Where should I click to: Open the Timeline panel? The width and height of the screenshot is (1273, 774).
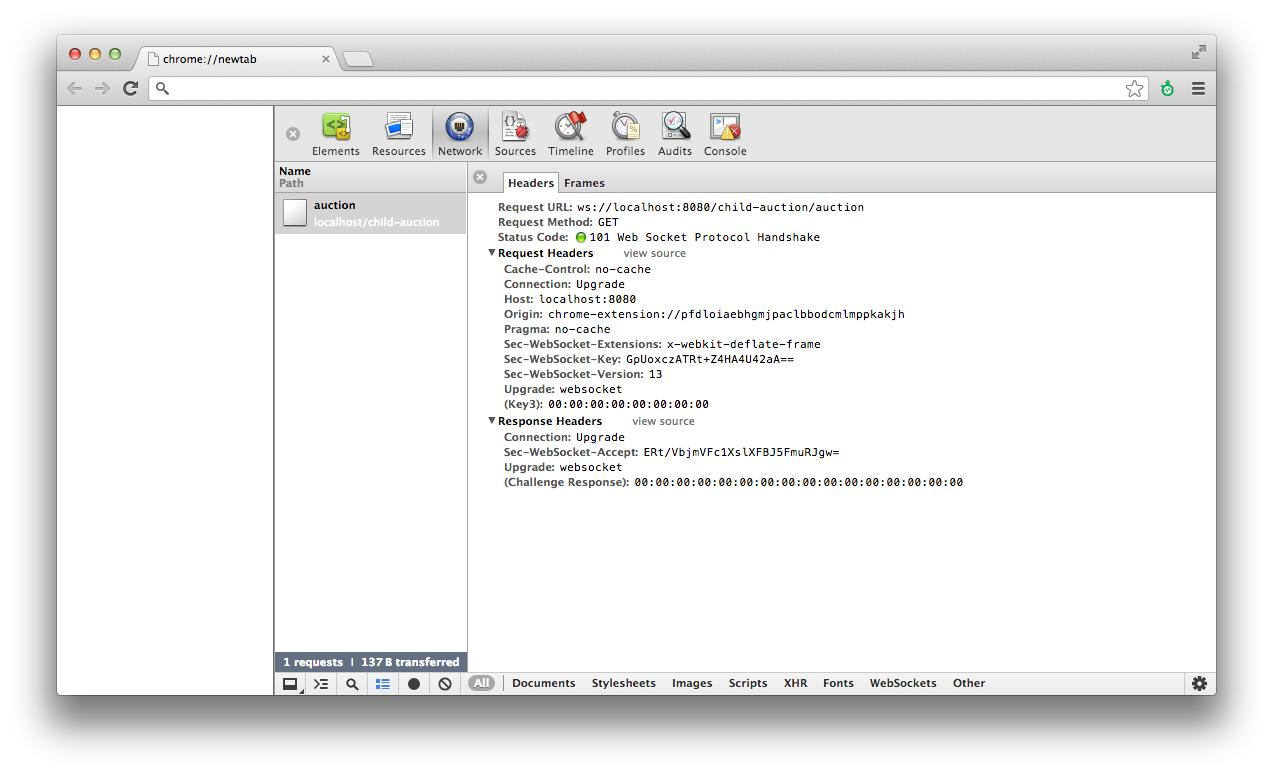570,134
